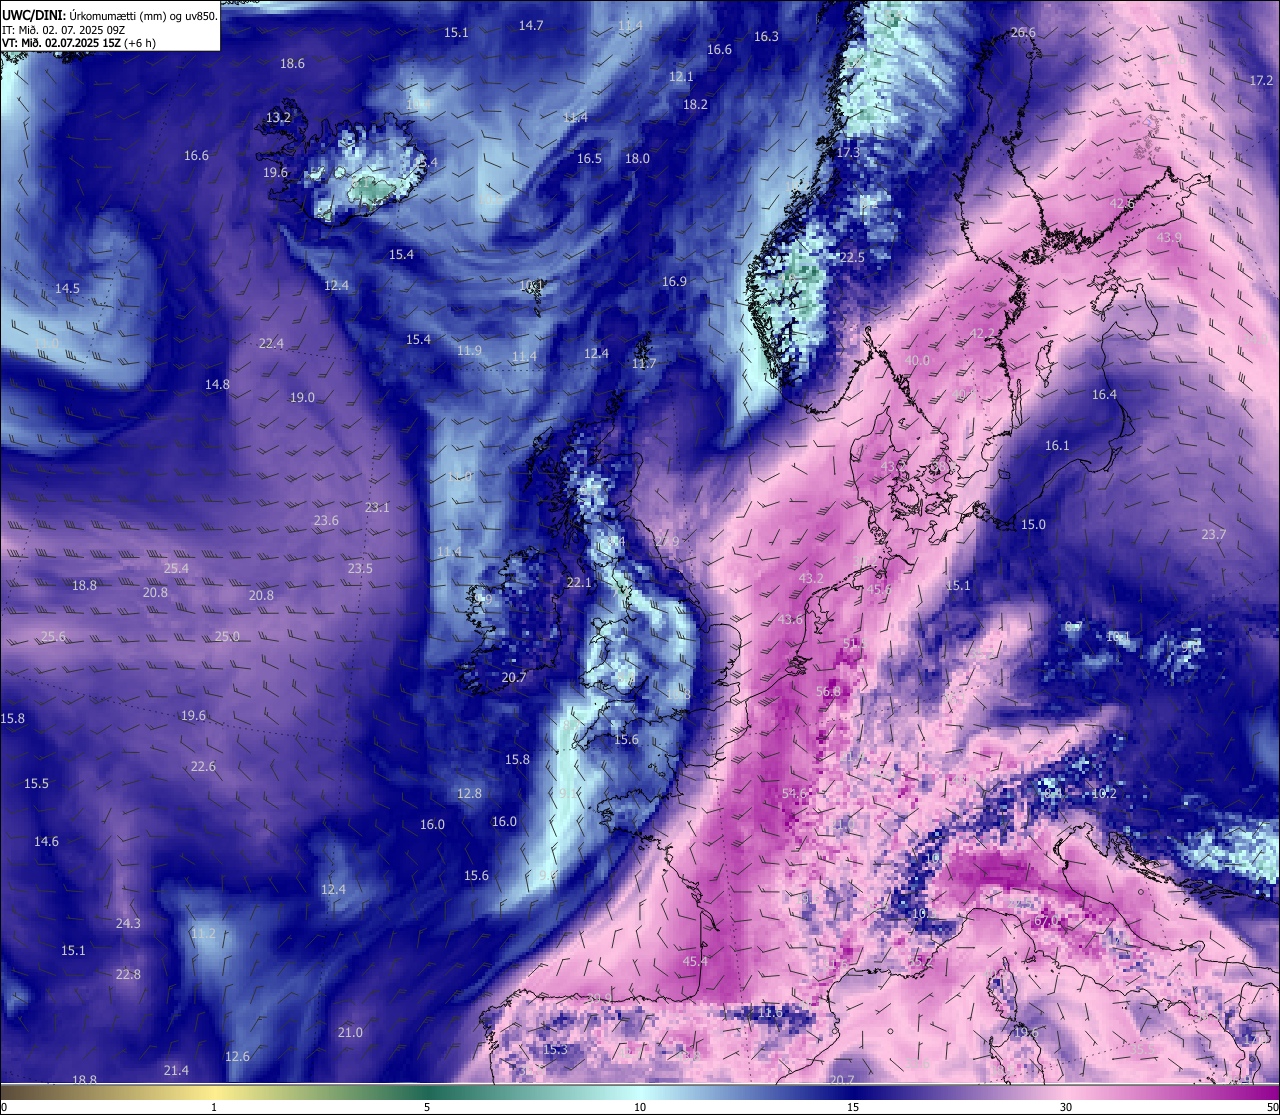Image resolution: width=1280 pixels, height=1115 pixels.
Task: Click the map value label '14.5'
Action: coord(67,288)
